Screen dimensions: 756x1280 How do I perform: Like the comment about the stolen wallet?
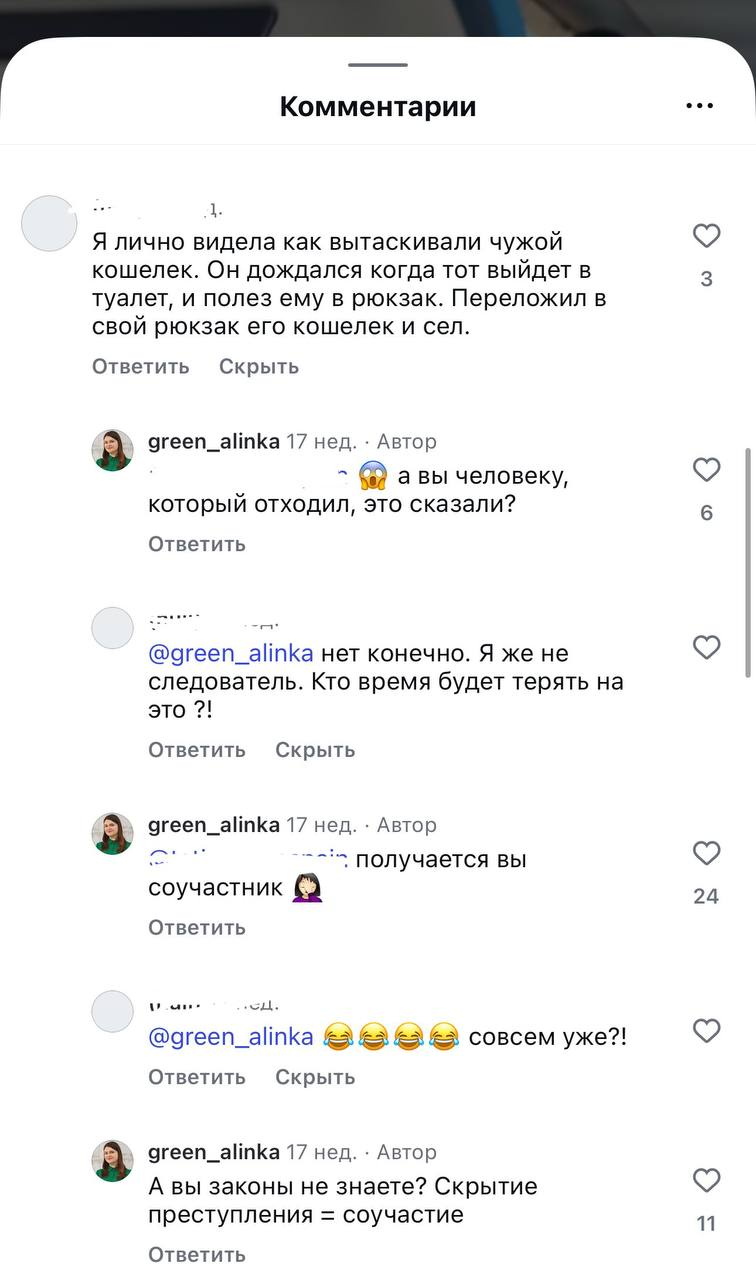tap(707, 236)
